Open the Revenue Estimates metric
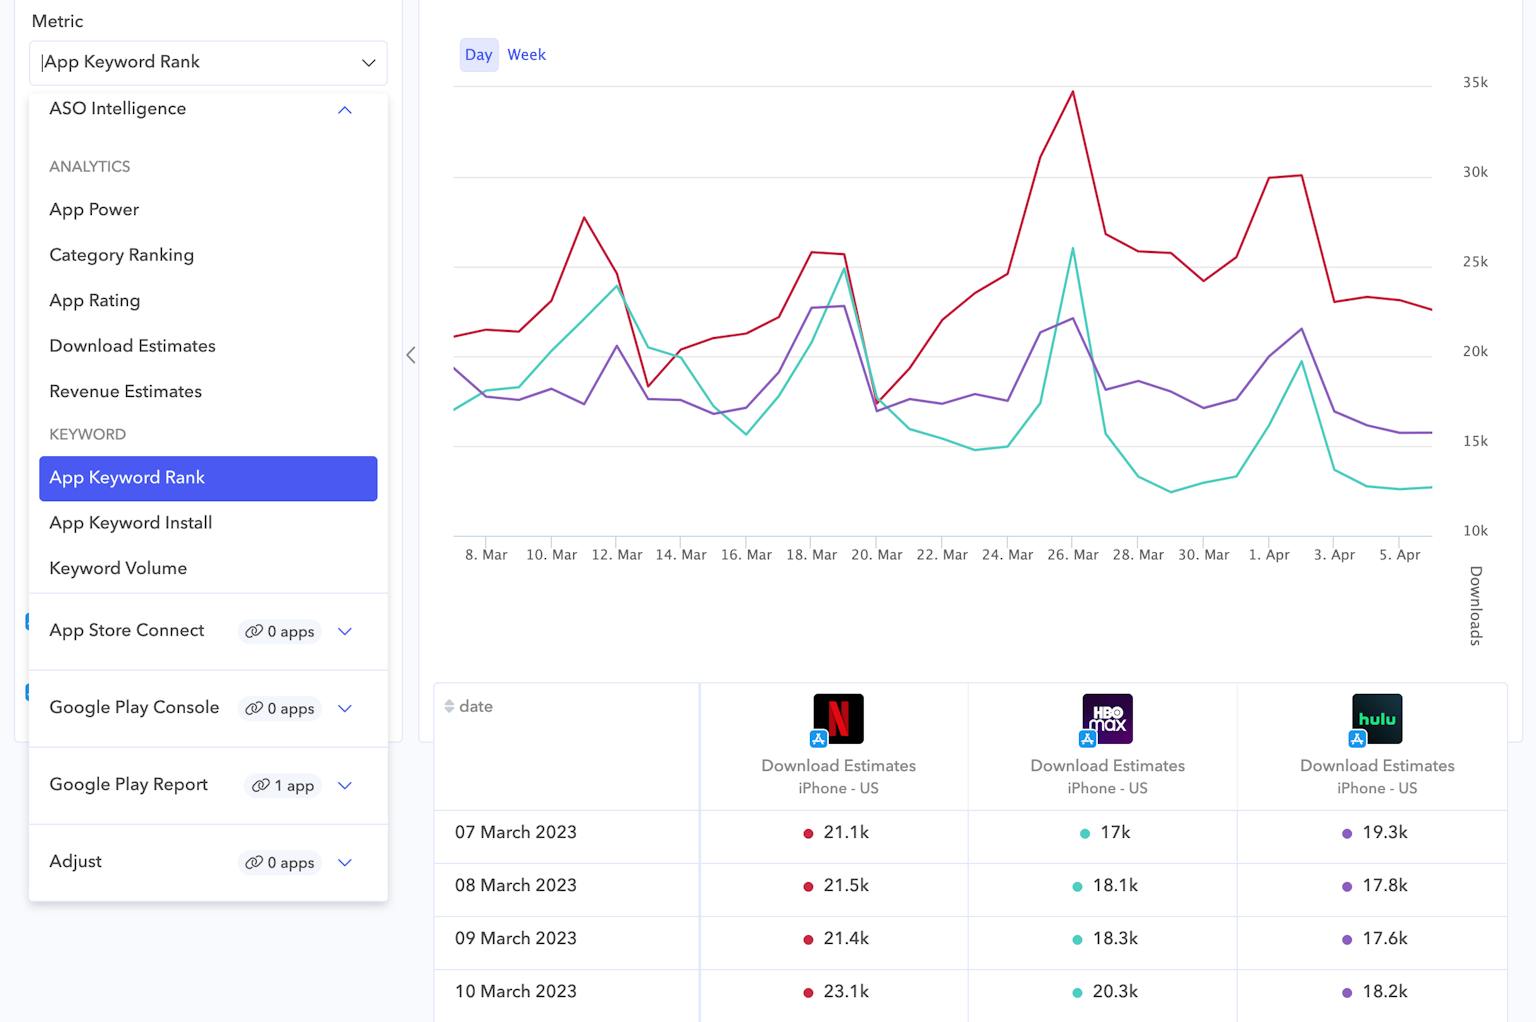The image size is (1536, 1022). [125, 391]
